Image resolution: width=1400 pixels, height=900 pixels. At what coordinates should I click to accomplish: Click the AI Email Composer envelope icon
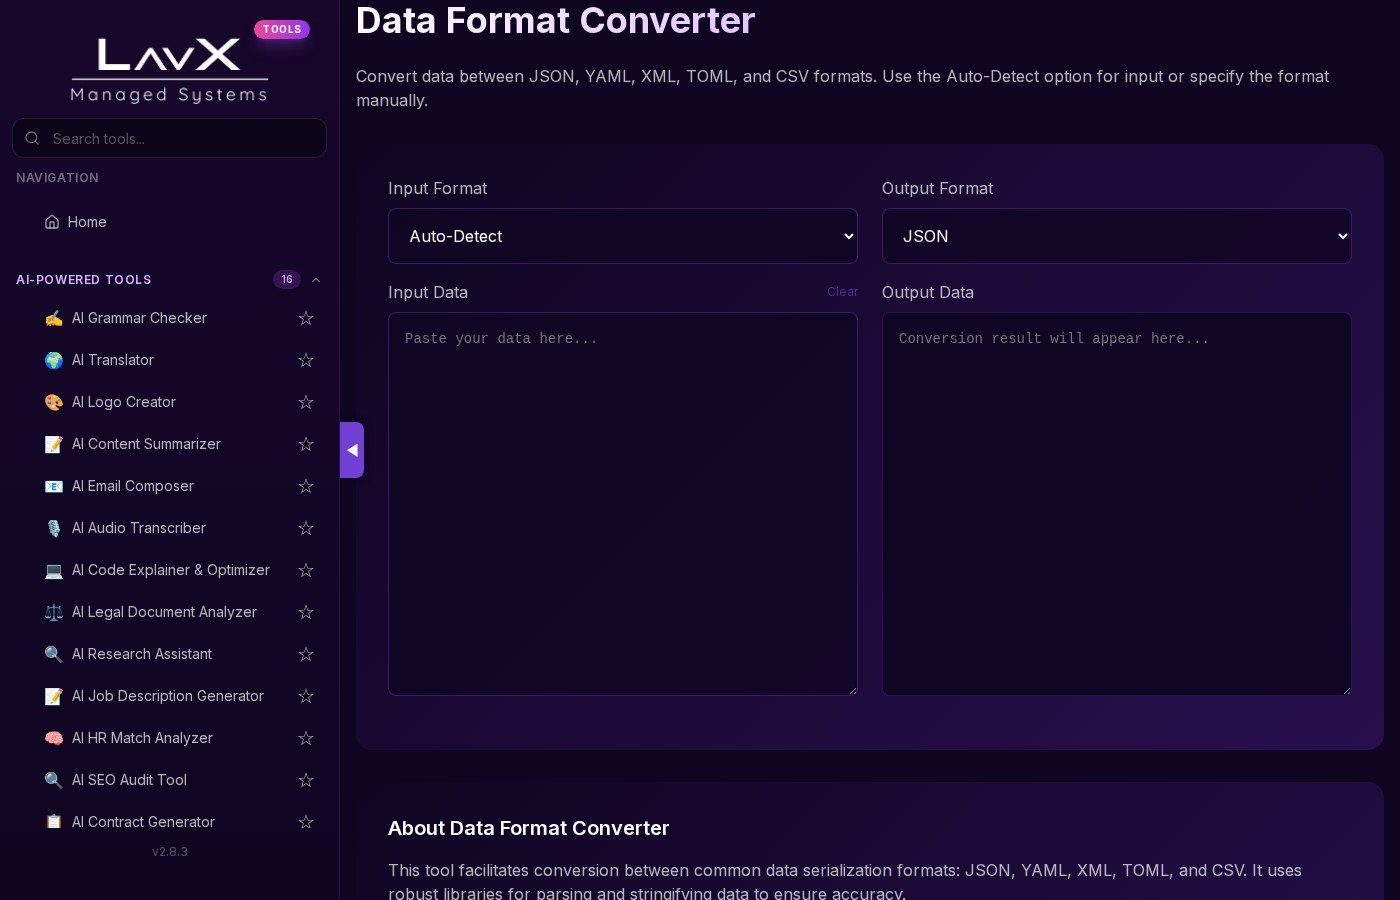54,486
